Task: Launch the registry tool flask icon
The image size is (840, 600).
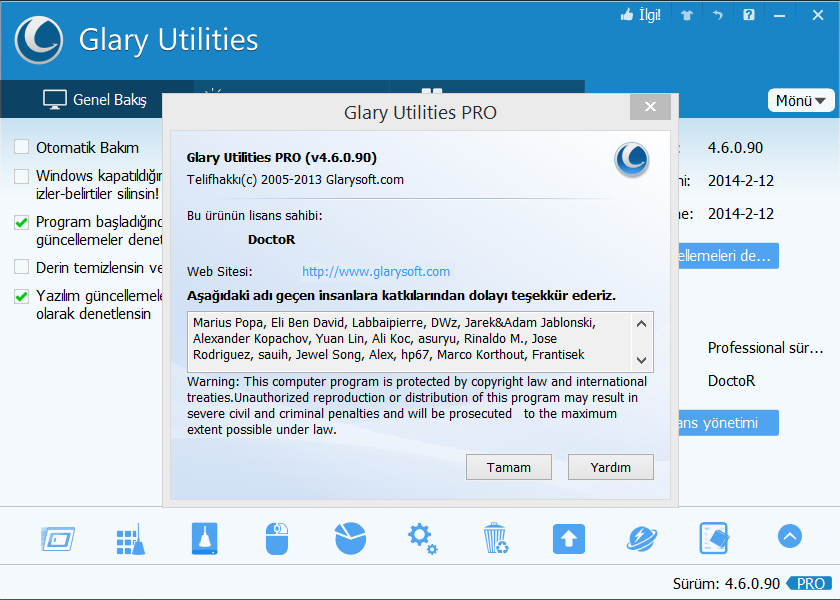Action: pos(203,538)
